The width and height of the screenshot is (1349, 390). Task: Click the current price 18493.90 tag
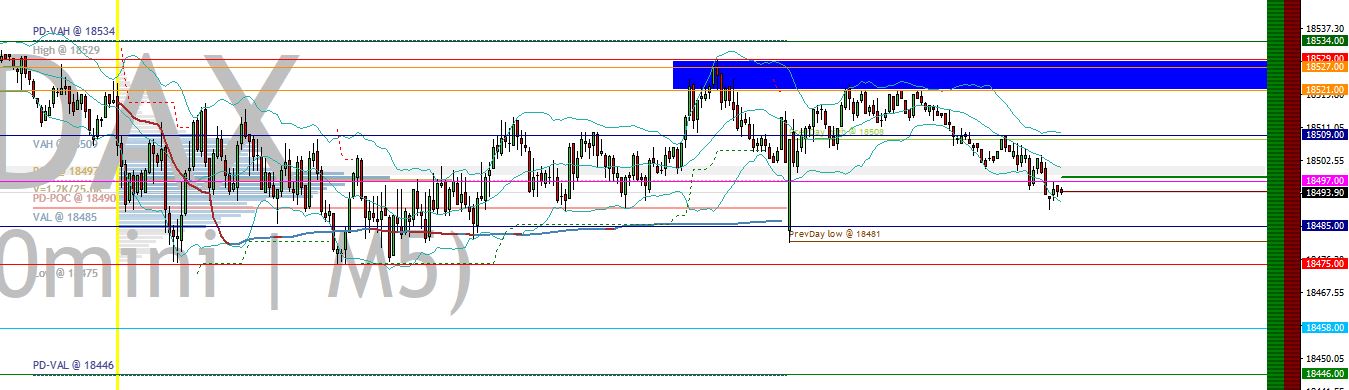coord(1324,192)
